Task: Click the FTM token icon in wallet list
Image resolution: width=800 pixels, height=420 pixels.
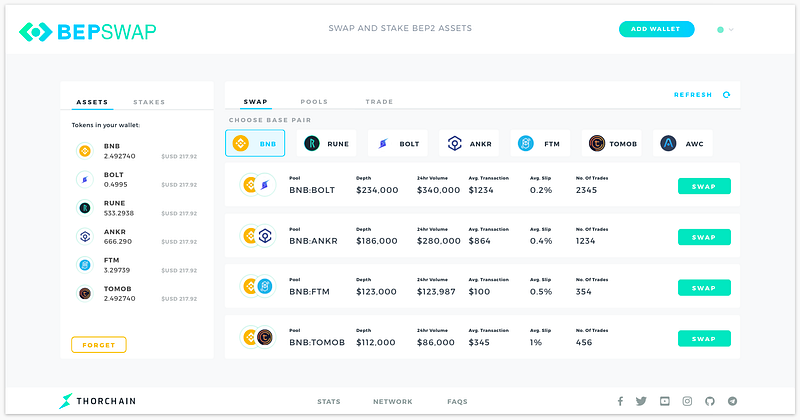Action: click(85, 265)
